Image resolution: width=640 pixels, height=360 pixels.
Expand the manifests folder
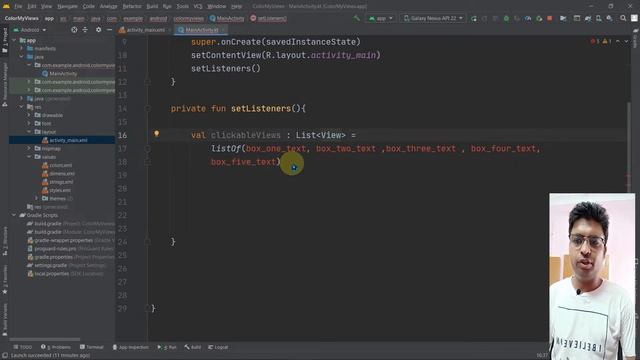tap(22, 49)
